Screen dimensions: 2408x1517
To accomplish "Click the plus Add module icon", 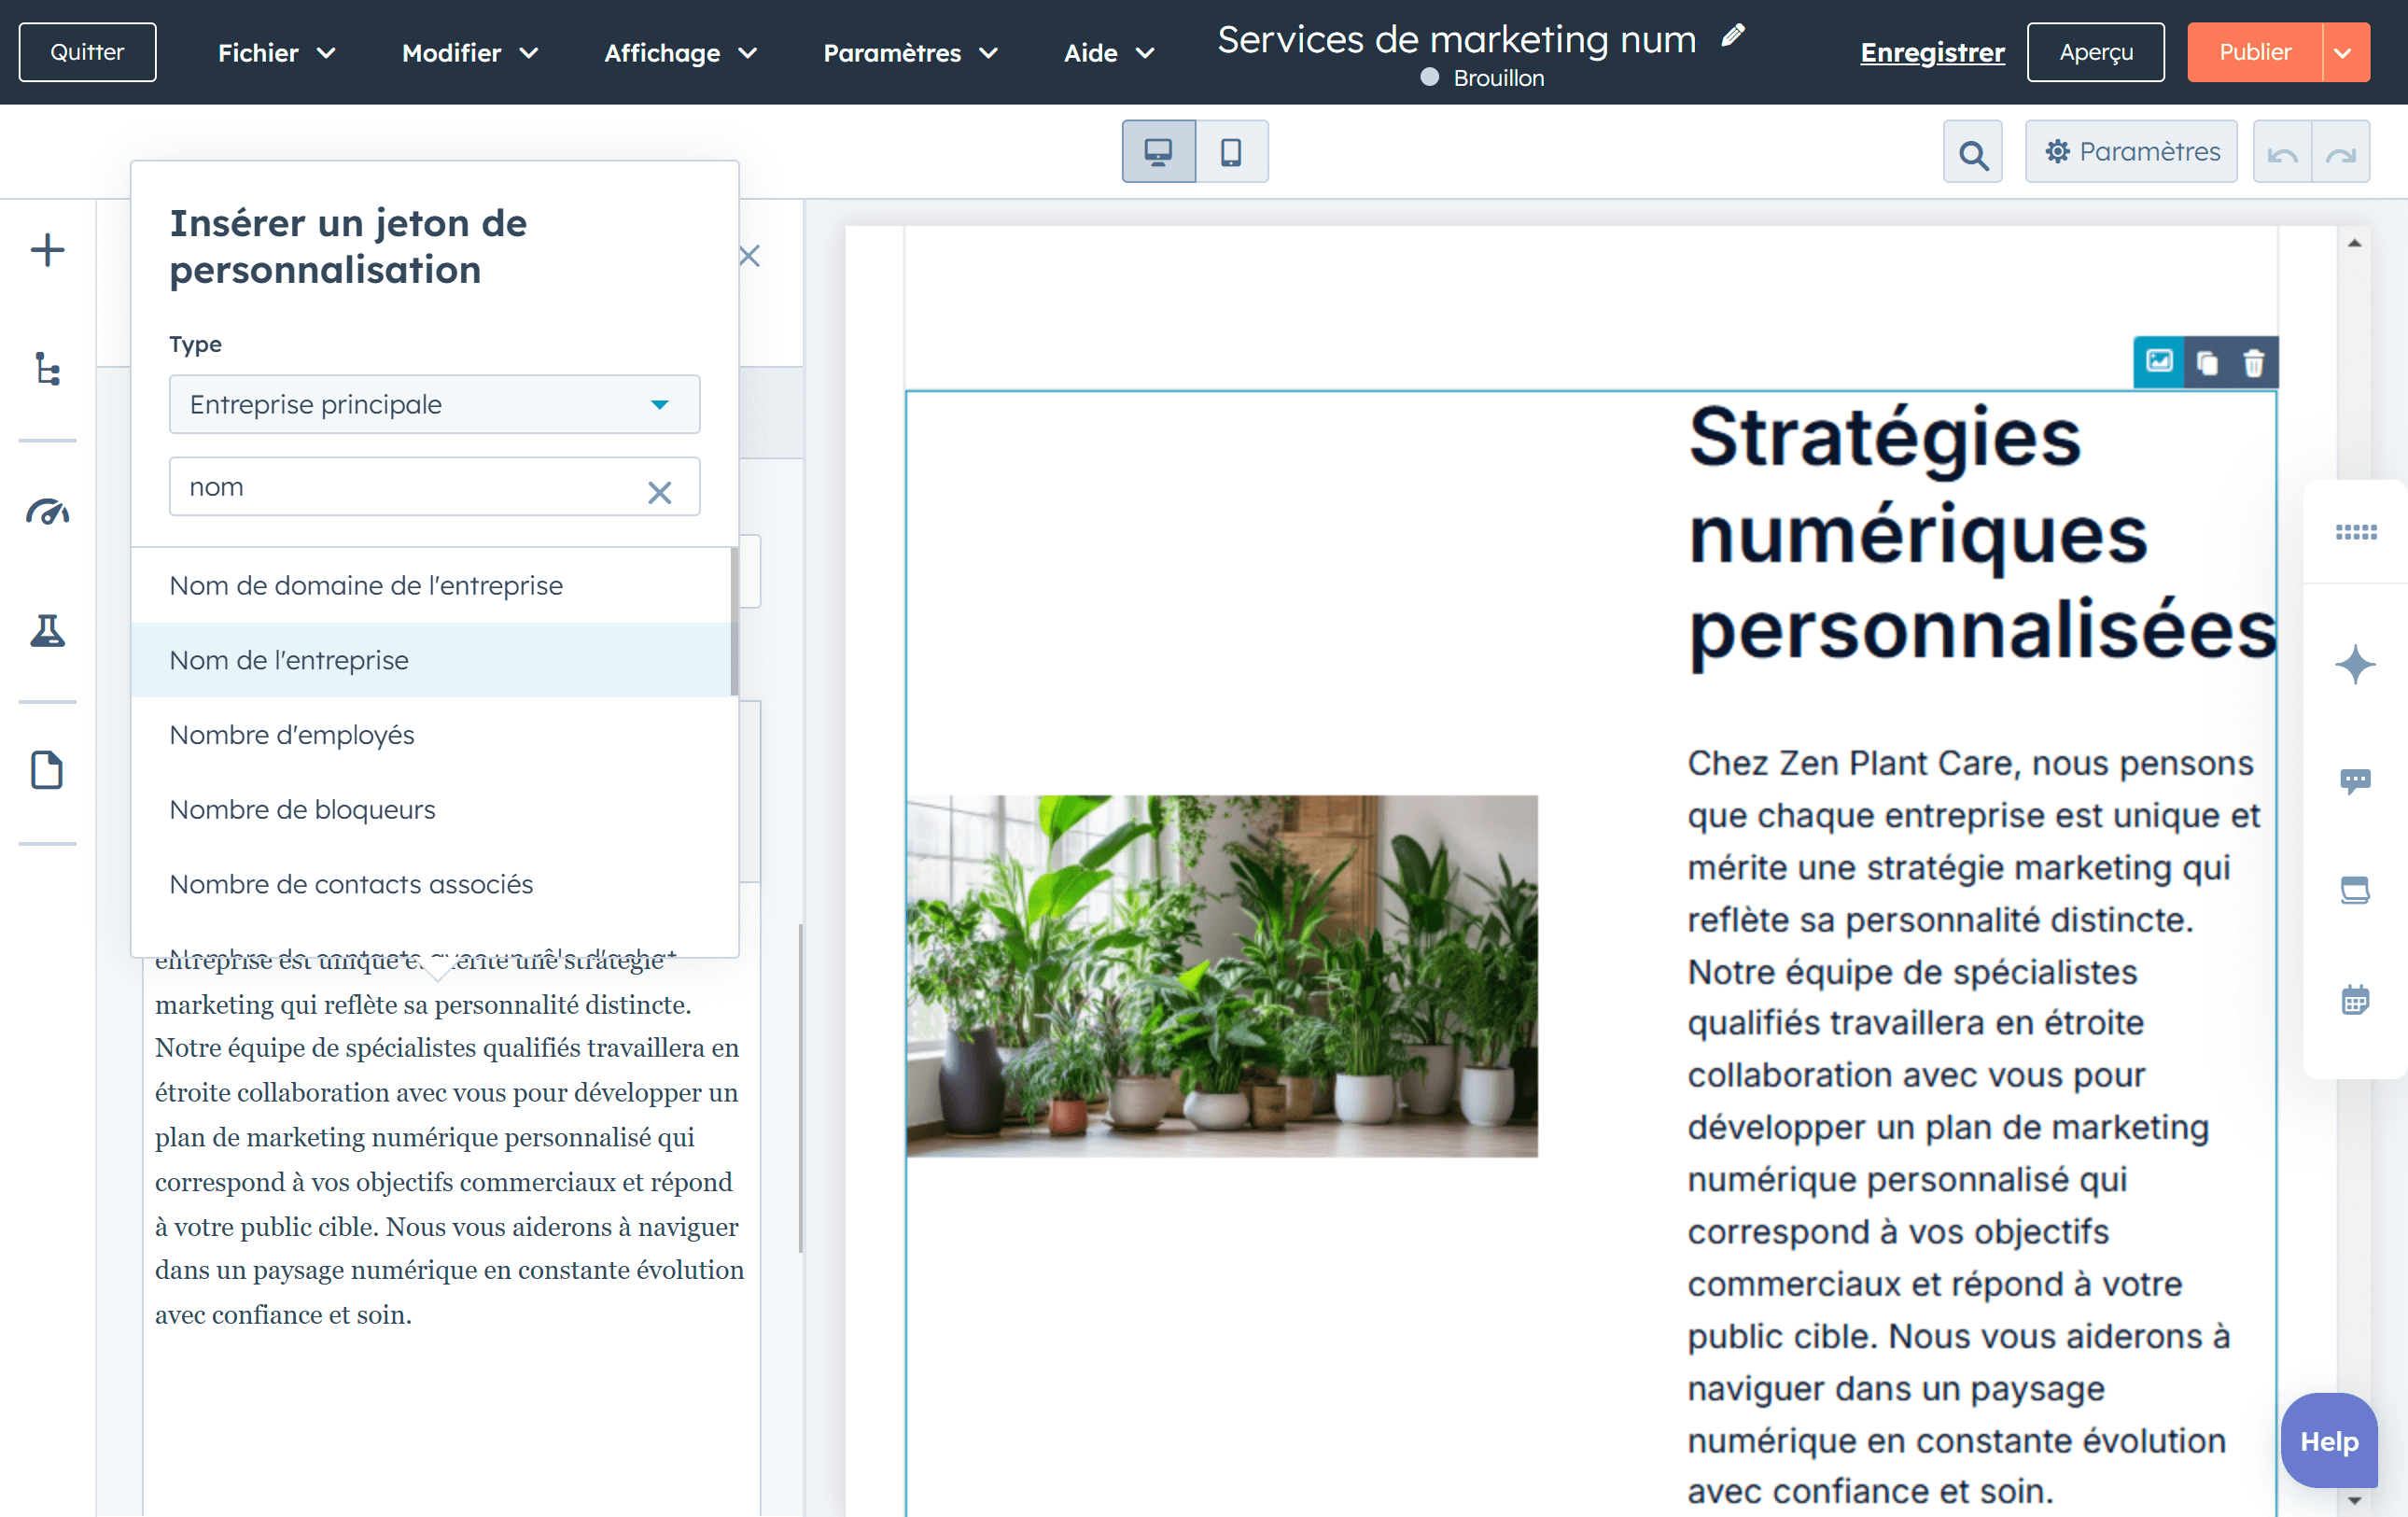I will click(47, 250).
